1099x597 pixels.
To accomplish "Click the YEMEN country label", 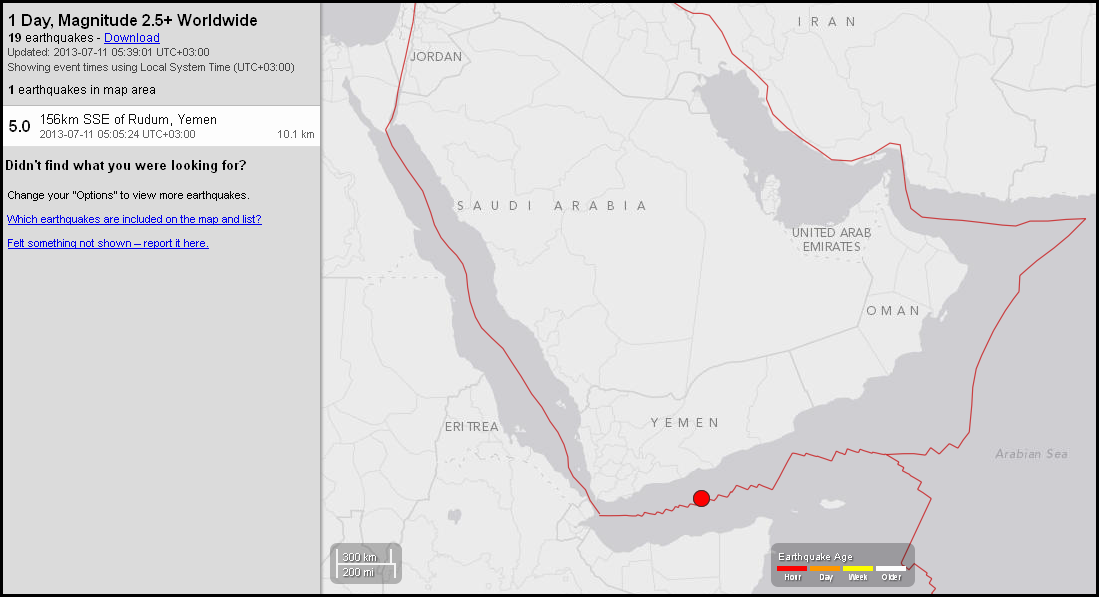I will click(x=684, y=423).
